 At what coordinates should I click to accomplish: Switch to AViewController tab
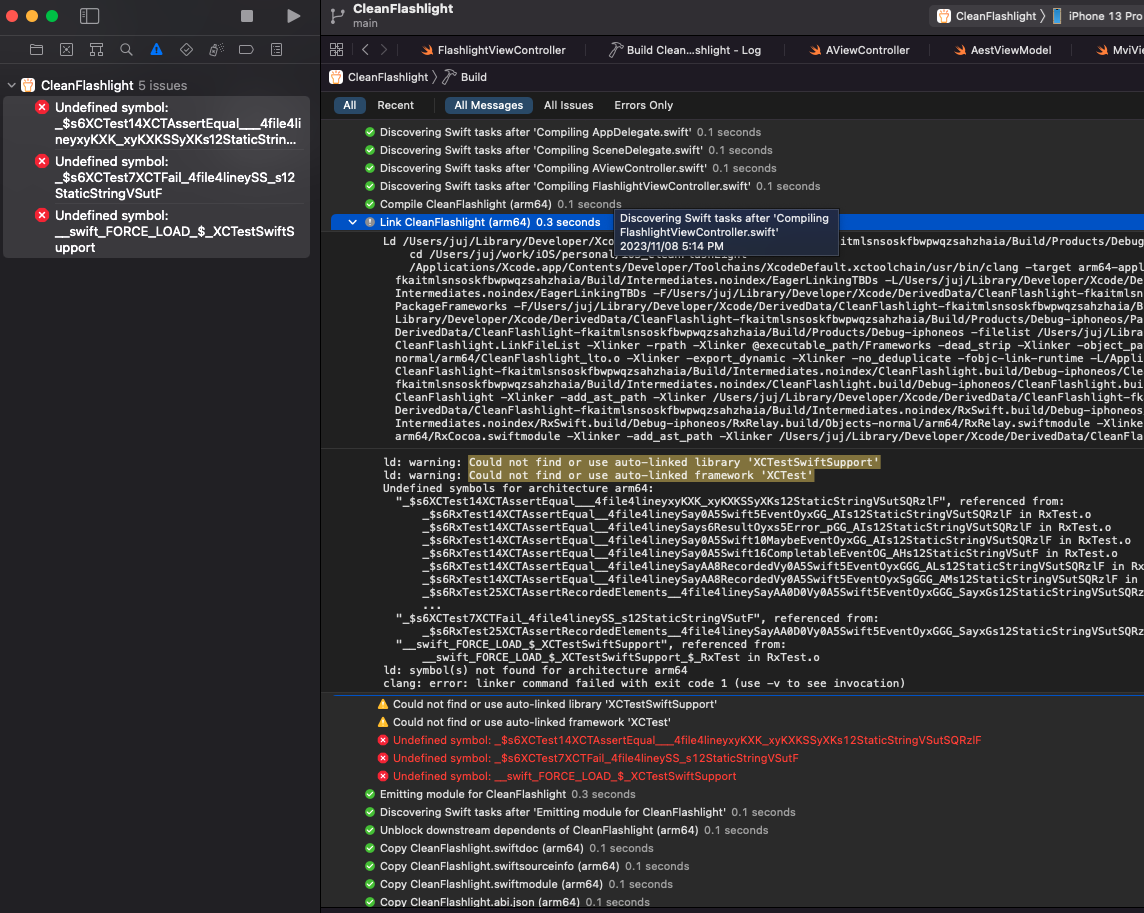point(859,50)
